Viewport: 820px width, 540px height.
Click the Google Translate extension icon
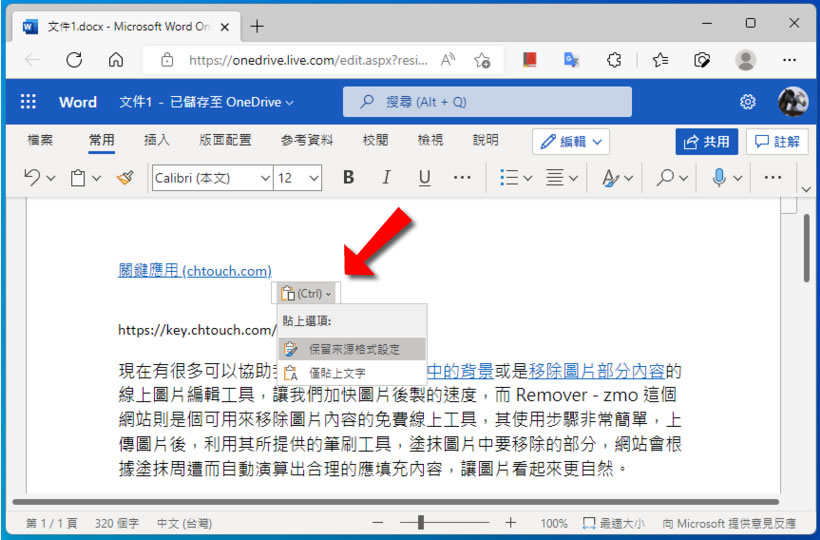(x=571, y=60)
